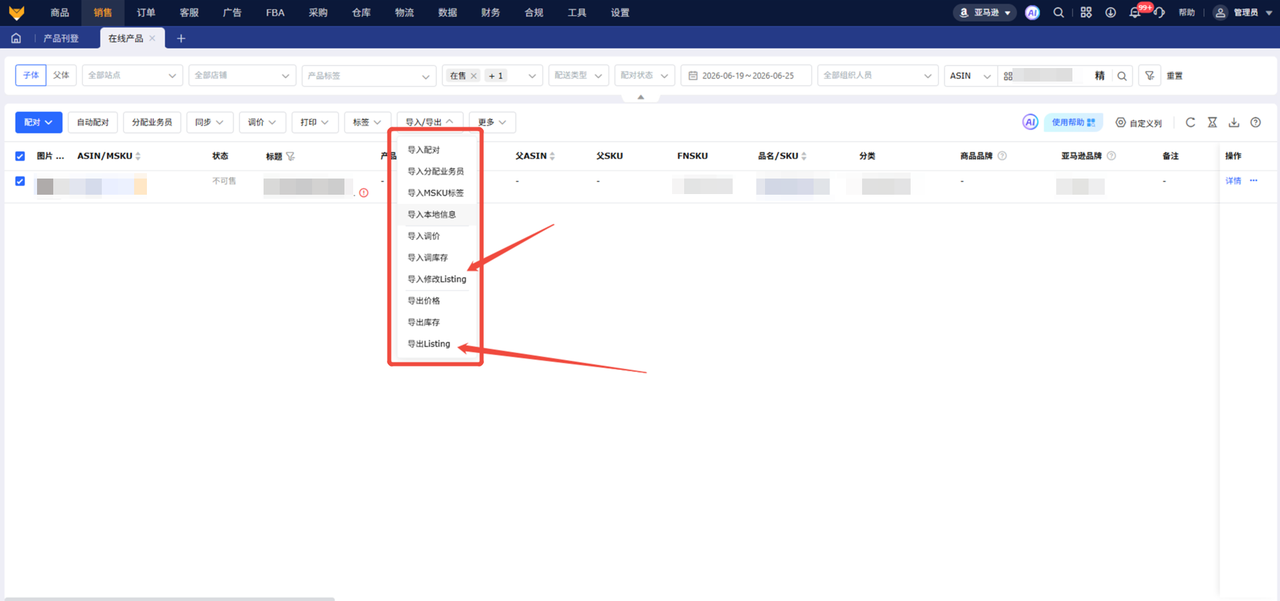Open the 使用帮助 button
Image resolution: width=1280 pixels, height=601 pixels.
tap(1073, 122)
